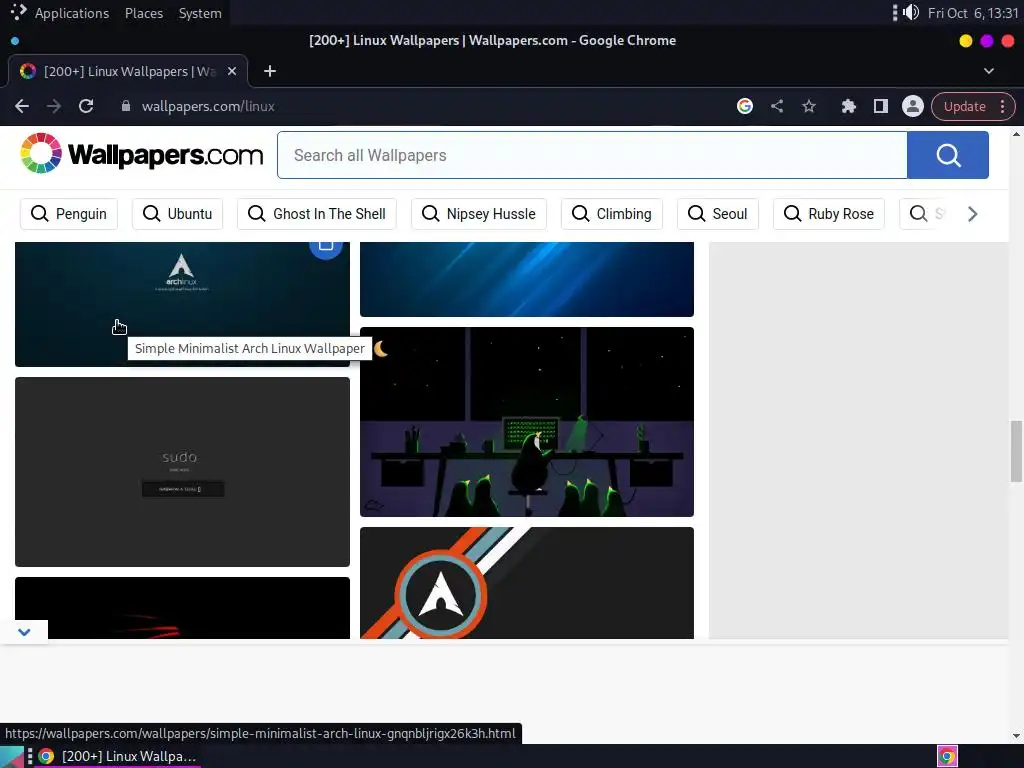Click the site lock icon
This screenshot has width=1024, height=768.
pyautogui.click(x=125, y=106)
